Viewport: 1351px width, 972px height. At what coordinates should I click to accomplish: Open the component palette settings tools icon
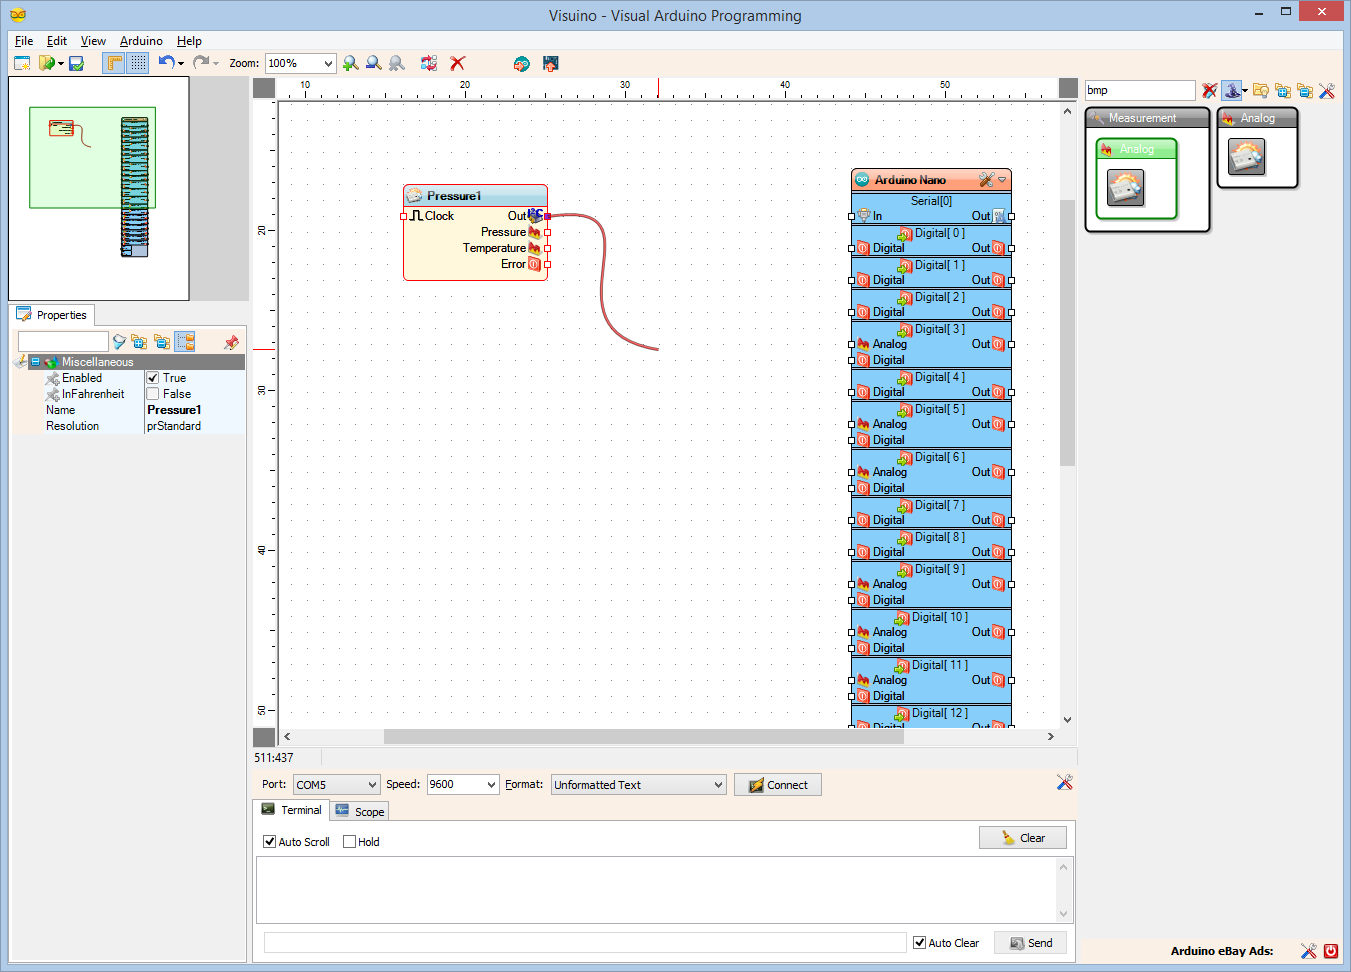[x=1327, y=90]
